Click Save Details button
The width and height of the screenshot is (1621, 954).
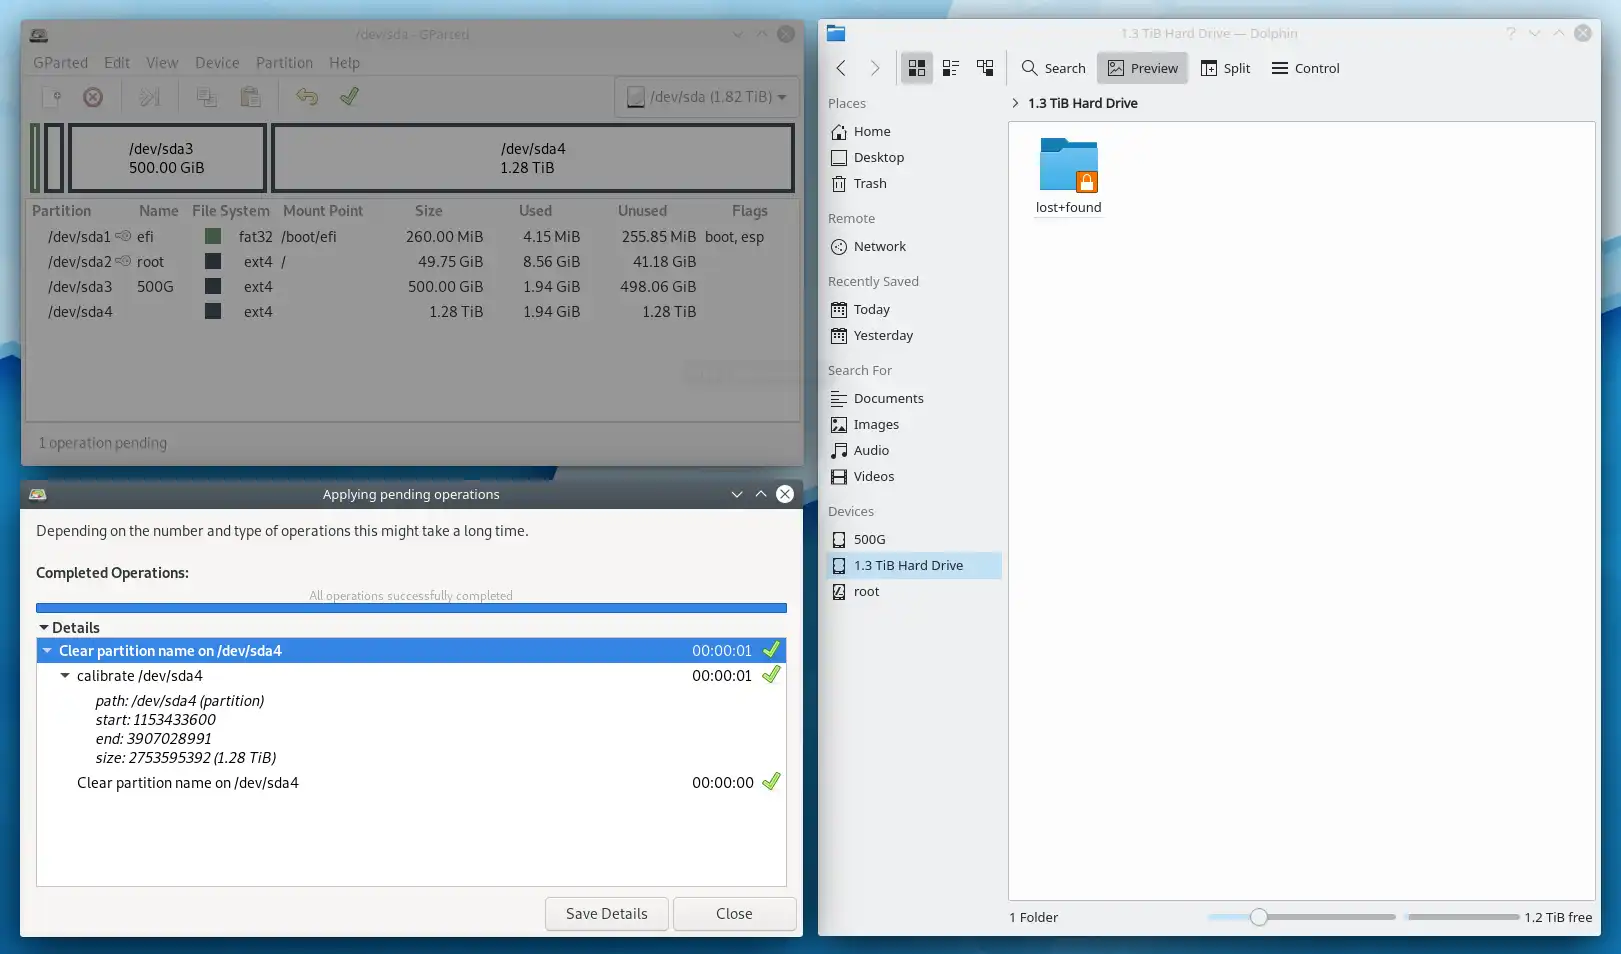[606, 914]
